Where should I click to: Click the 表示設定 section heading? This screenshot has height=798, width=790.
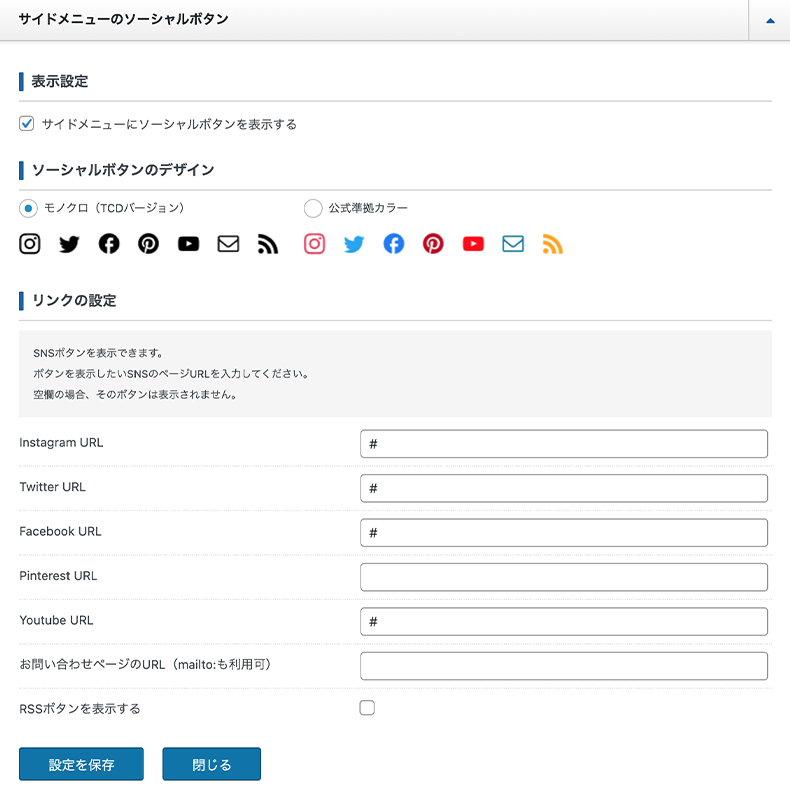tap(60, 81)
